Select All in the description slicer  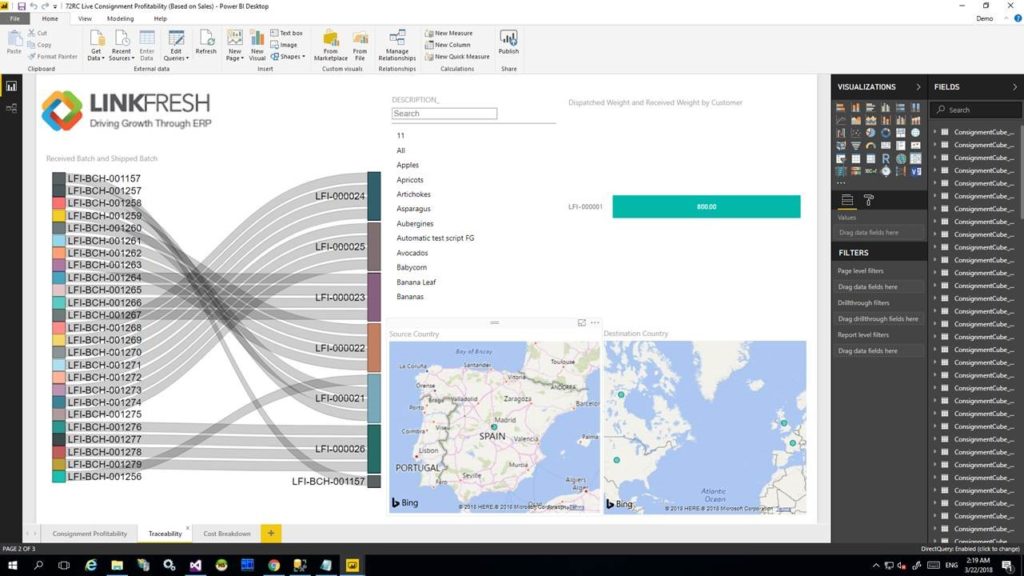(400, 150)
